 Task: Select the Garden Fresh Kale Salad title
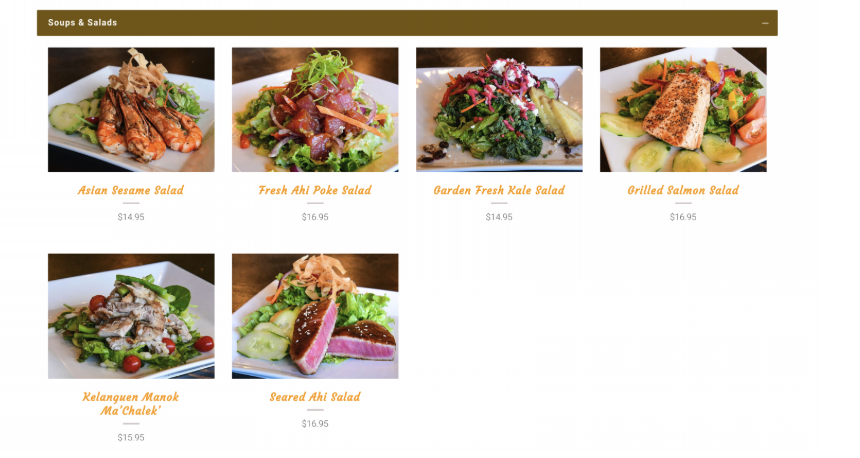(x=499, y=190)
